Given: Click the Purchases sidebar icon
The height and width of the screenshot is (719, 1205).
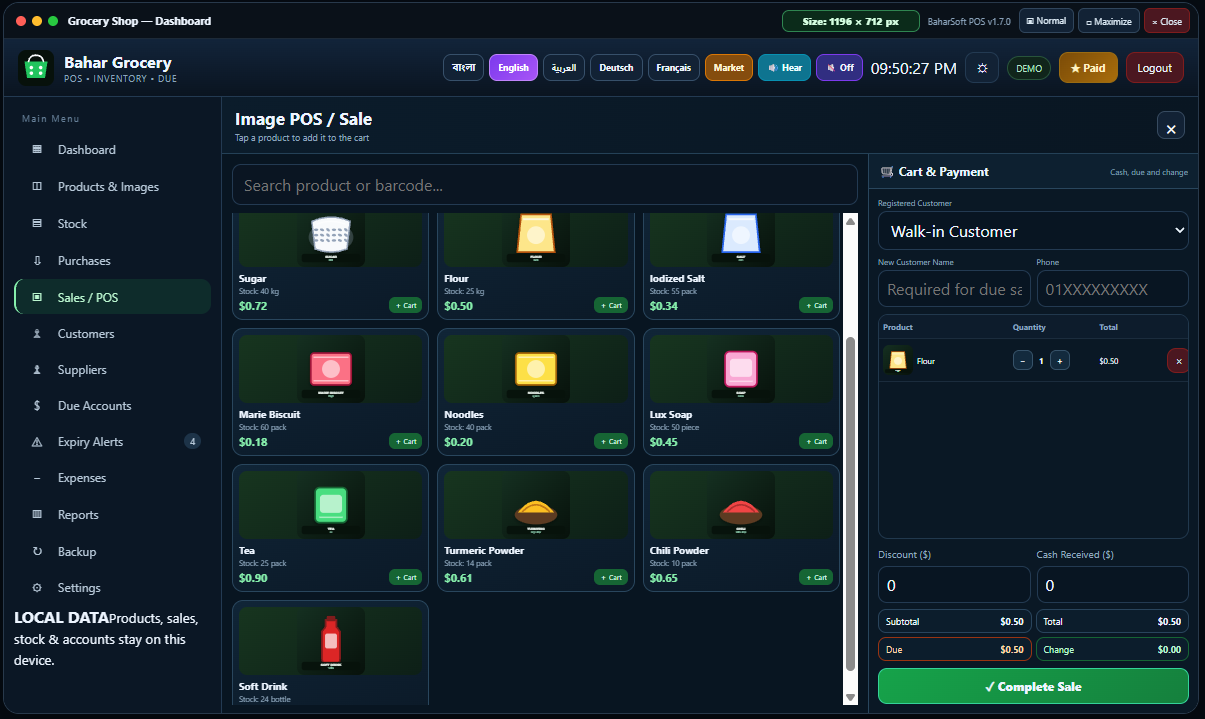Looking at the screenshot, I should [37, 261].
